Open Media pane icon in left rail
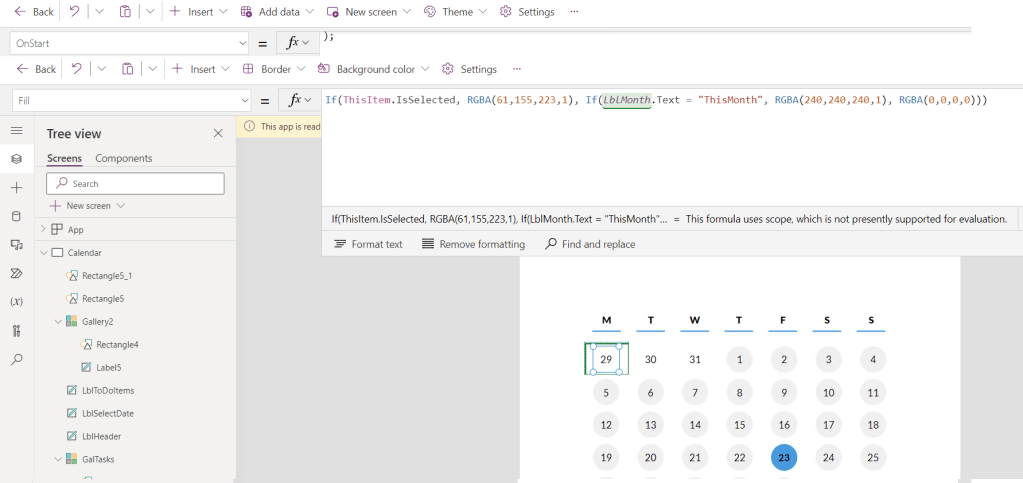This screenshot has width=1023, height=483. click(17, 244)
